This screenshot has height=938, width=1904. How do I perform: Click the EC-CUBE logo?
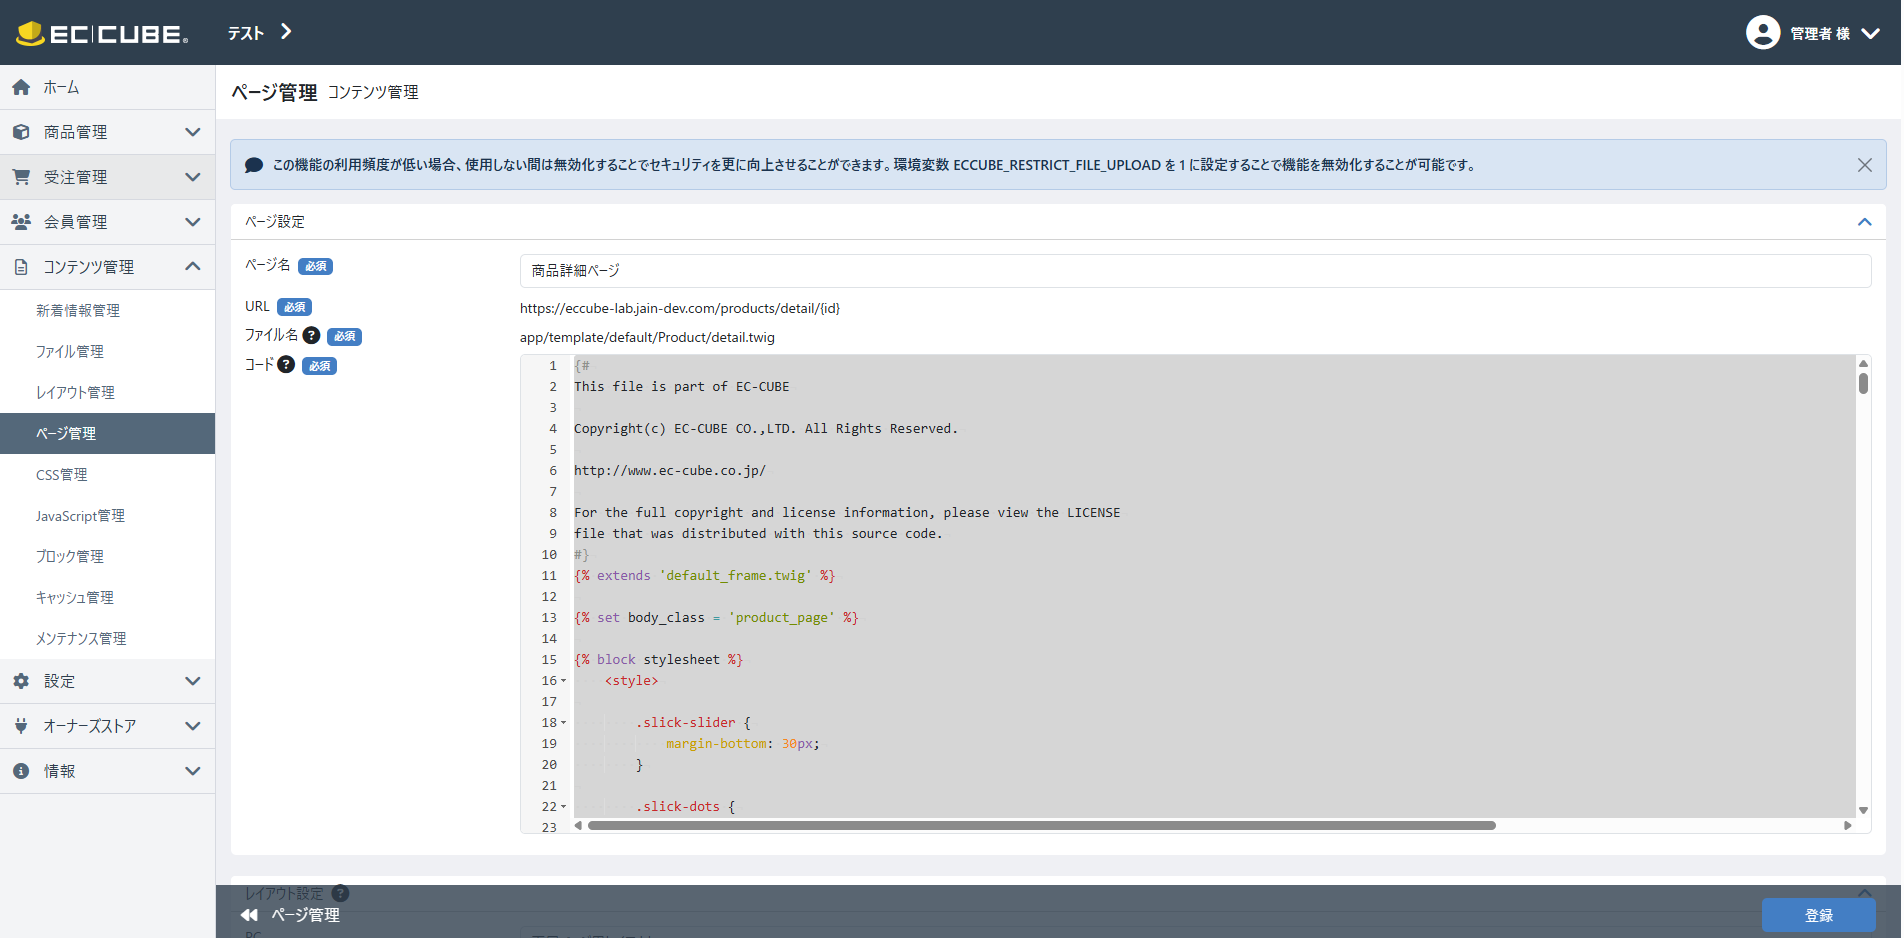pyautogui.click(x=102, y=33)
